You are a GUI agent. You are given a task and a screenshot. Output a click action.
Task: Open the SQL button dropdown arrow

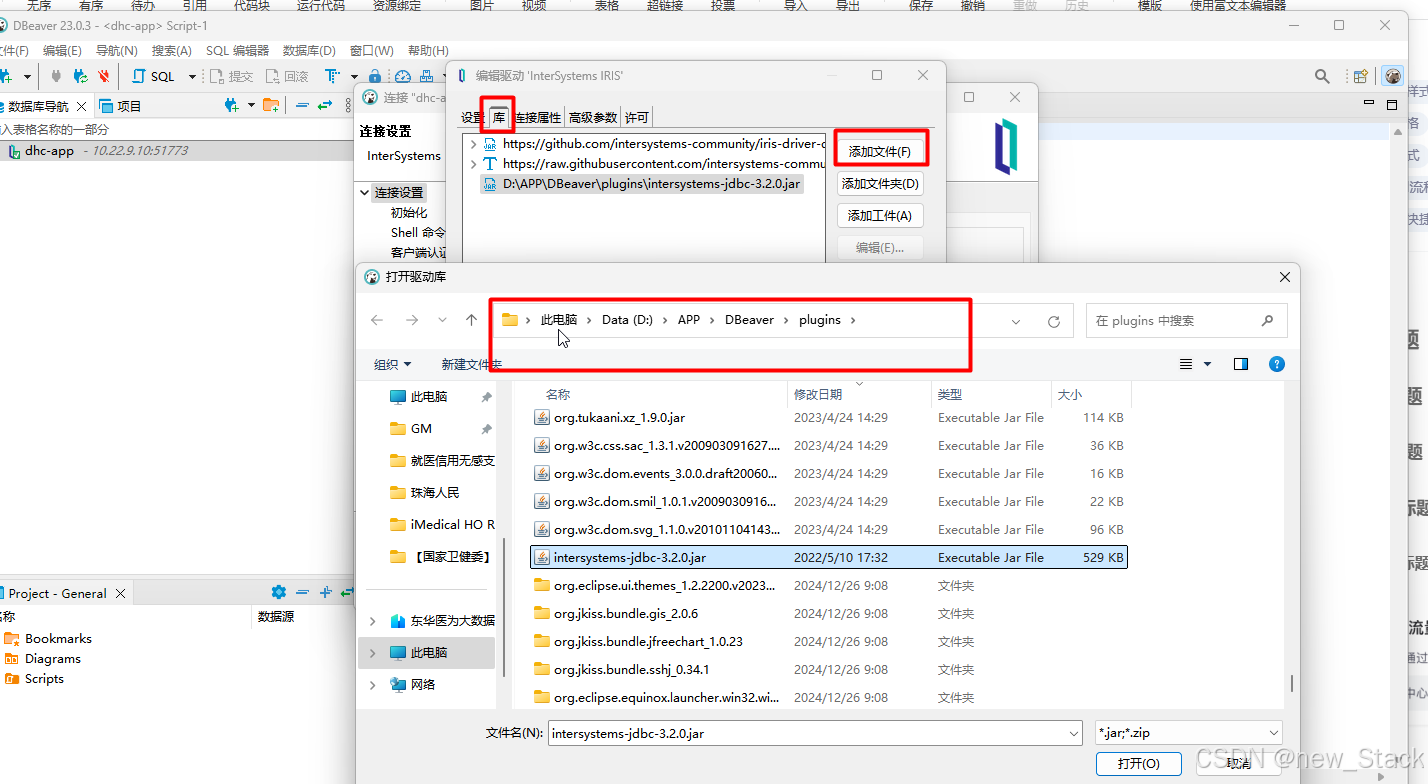(192, 77)
